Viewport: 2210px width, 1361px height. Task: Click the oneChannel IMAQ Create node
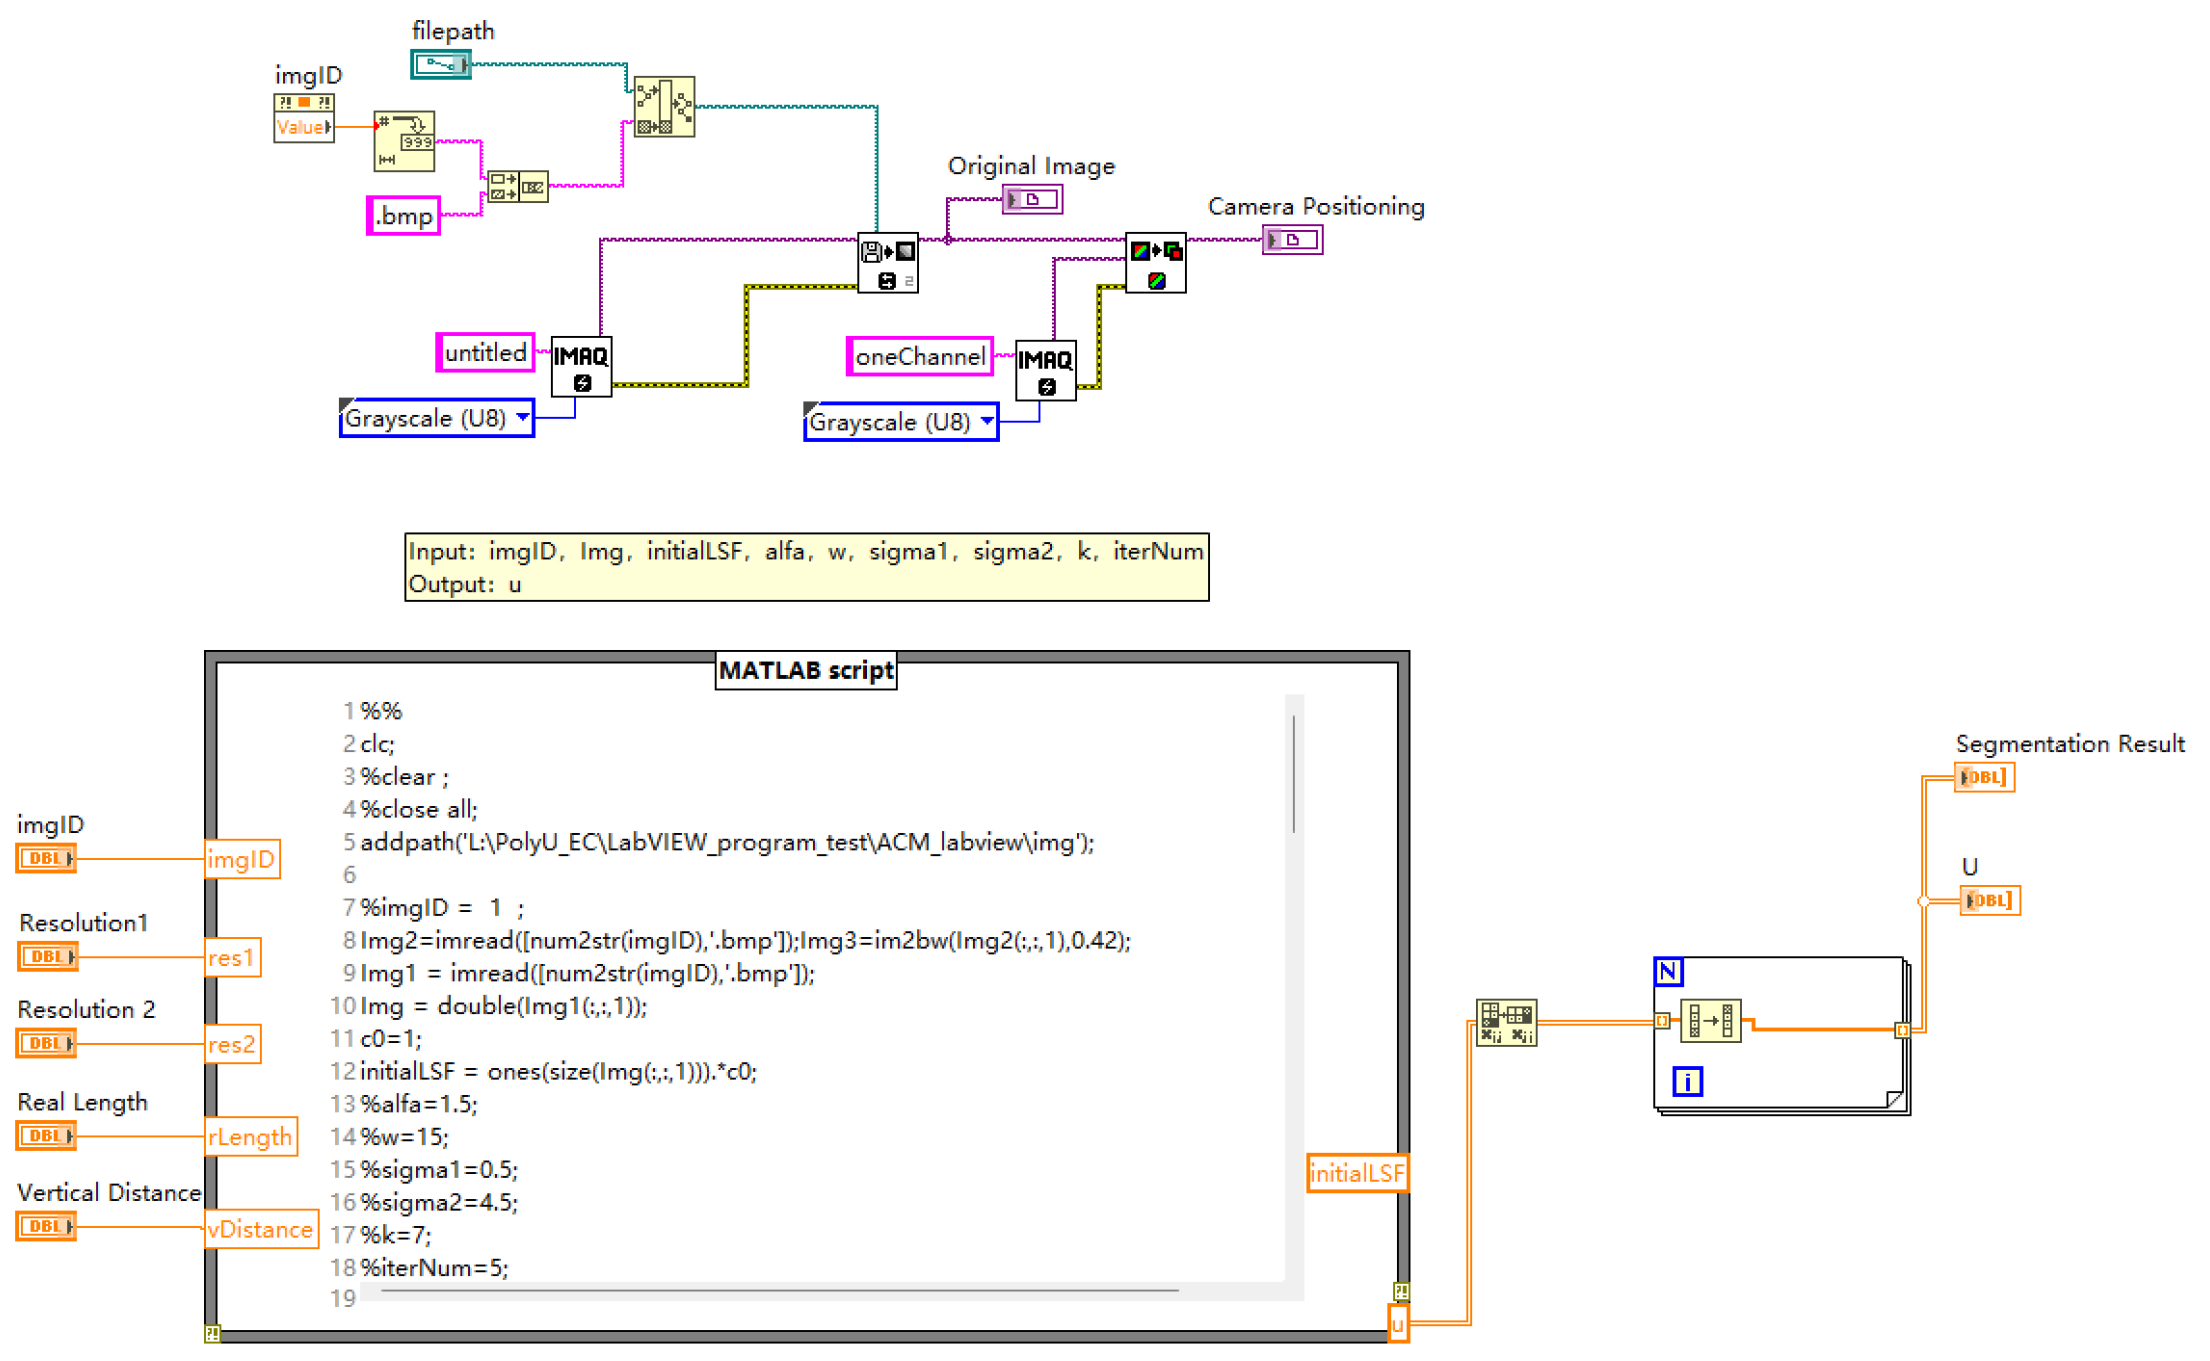(x=1045, y=371)
